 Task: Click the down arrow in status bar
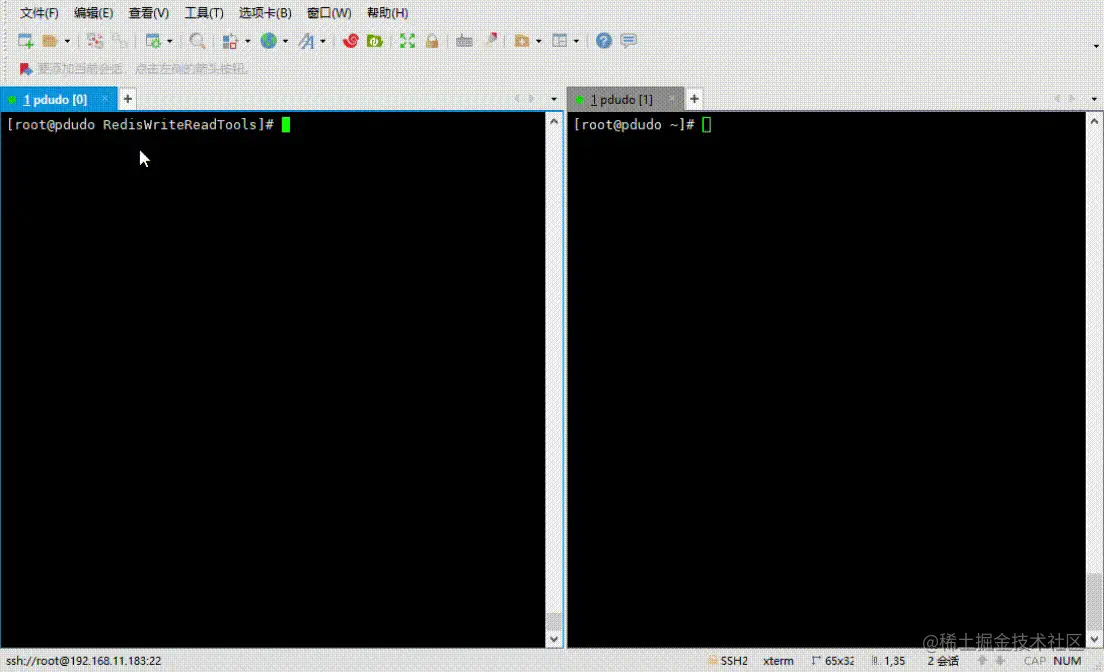[x=1000, y=661]
